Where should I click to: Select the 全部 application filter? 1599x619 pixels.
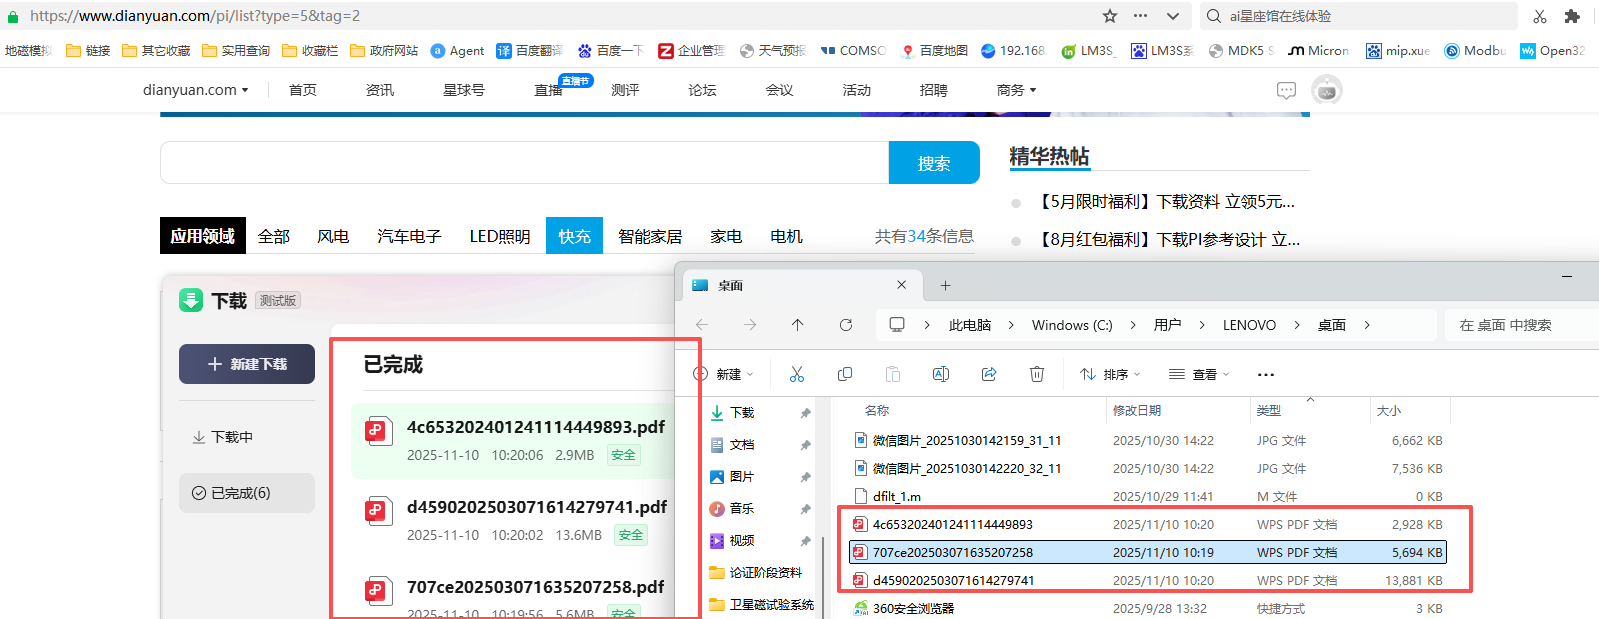point(274,236)
